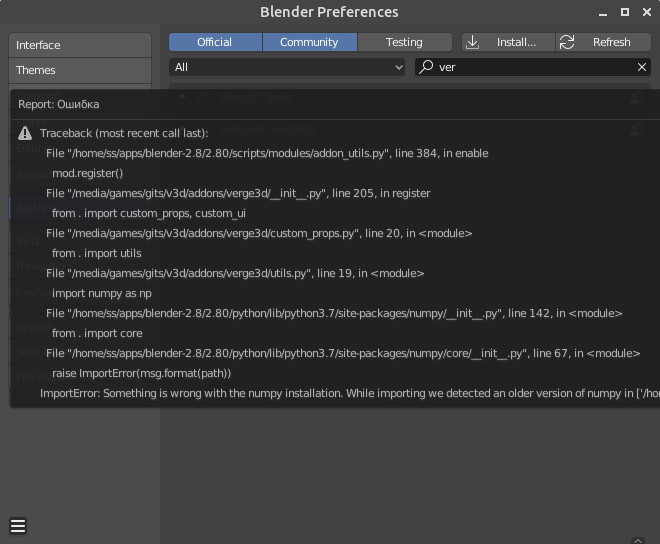Click the 'ImportError: Something is wrong' message
The height and width of the screenshot is (544, 660).
pyautogui.click(x=350, y=393)
